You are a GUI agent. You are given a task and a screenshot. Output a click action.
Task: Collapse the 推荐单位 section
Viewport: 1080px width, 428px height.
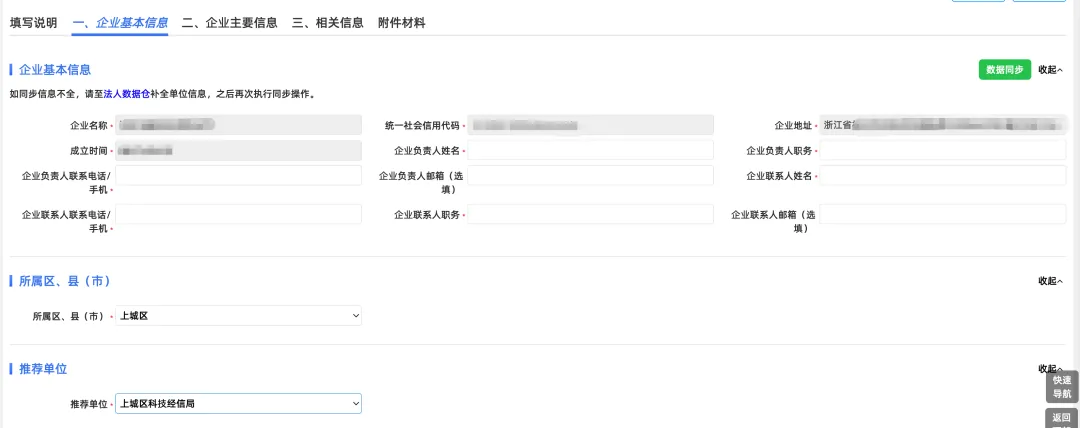pos(1050,369)
